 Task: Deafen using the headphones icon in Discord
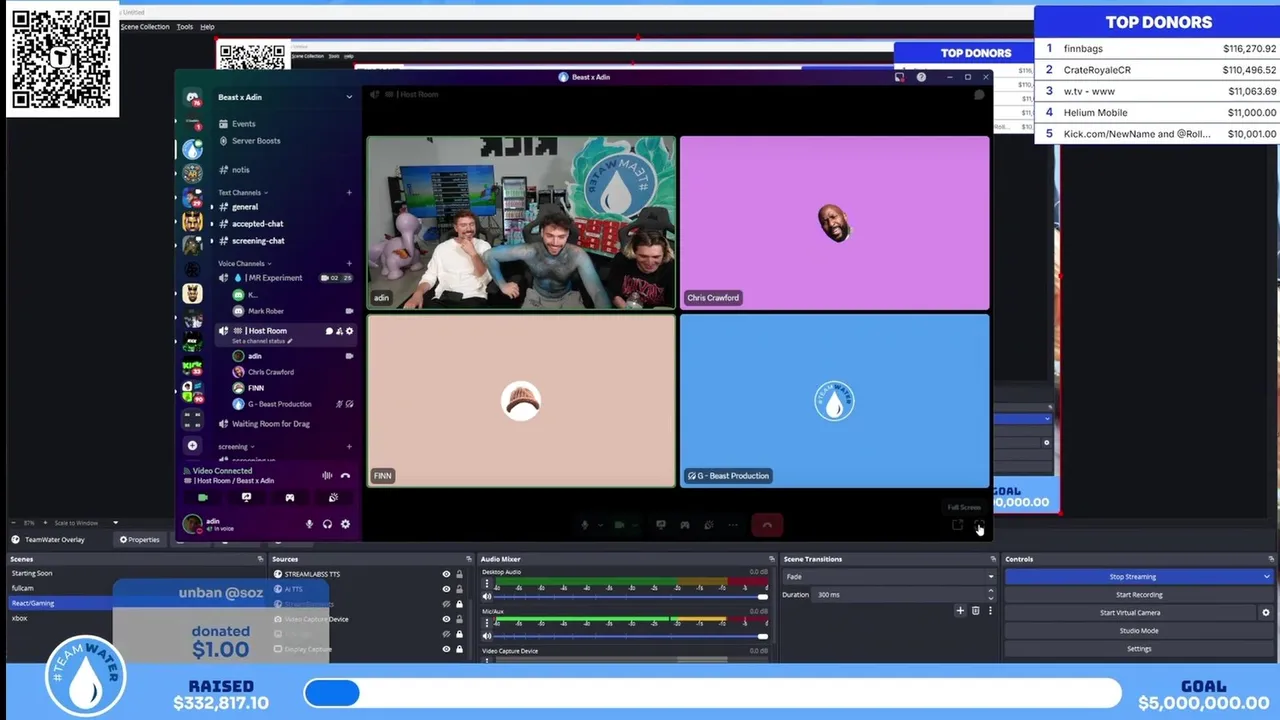click(x=327, y=524)
